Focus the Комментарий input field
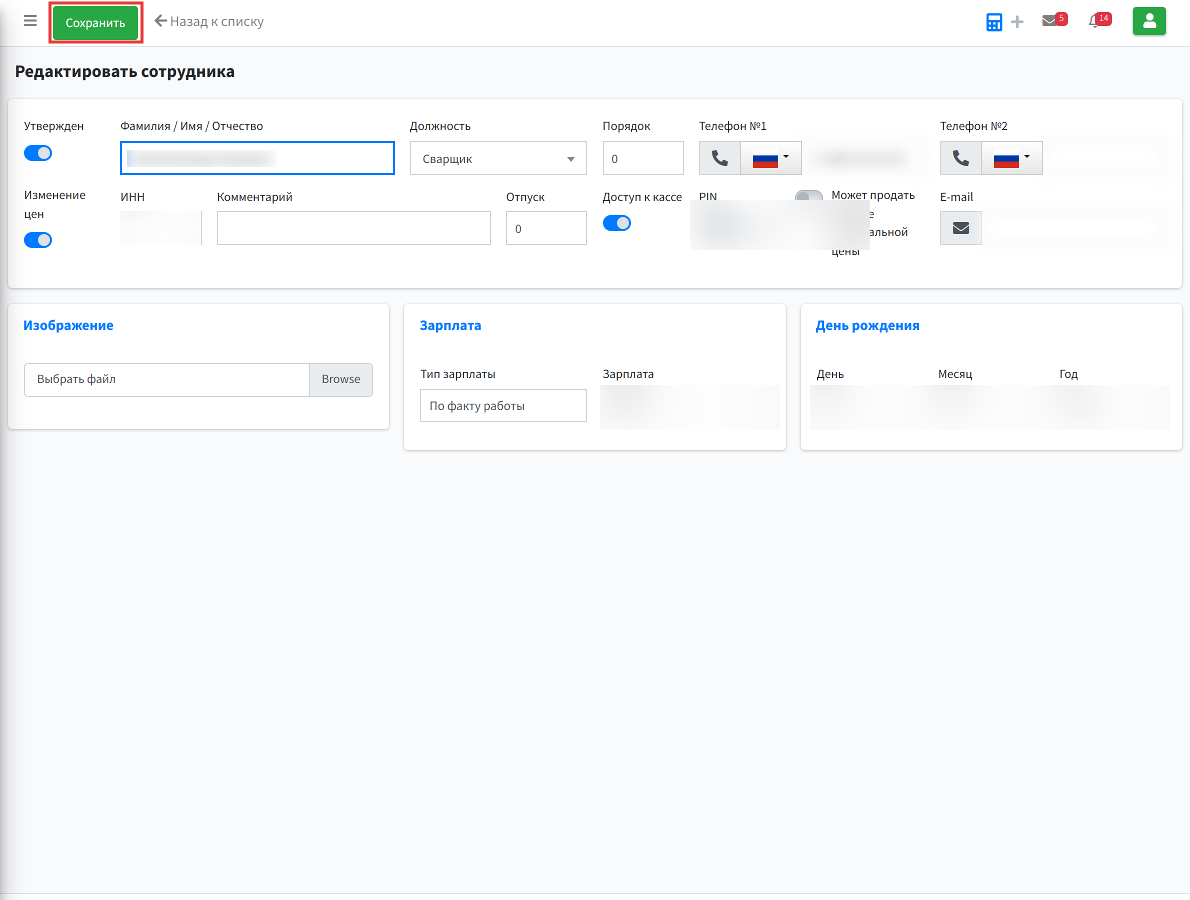Image resolution: width=1190 pixels, height=900 pixels. 354,228
